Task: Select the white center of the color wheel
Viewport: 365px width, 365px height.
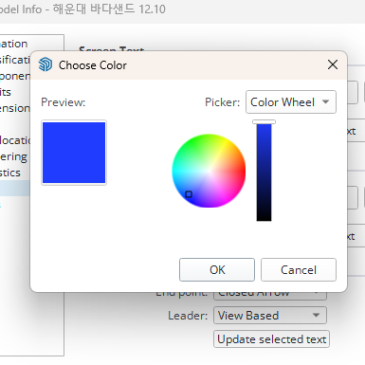Action: pyautogui.click(x=209, y=171)
